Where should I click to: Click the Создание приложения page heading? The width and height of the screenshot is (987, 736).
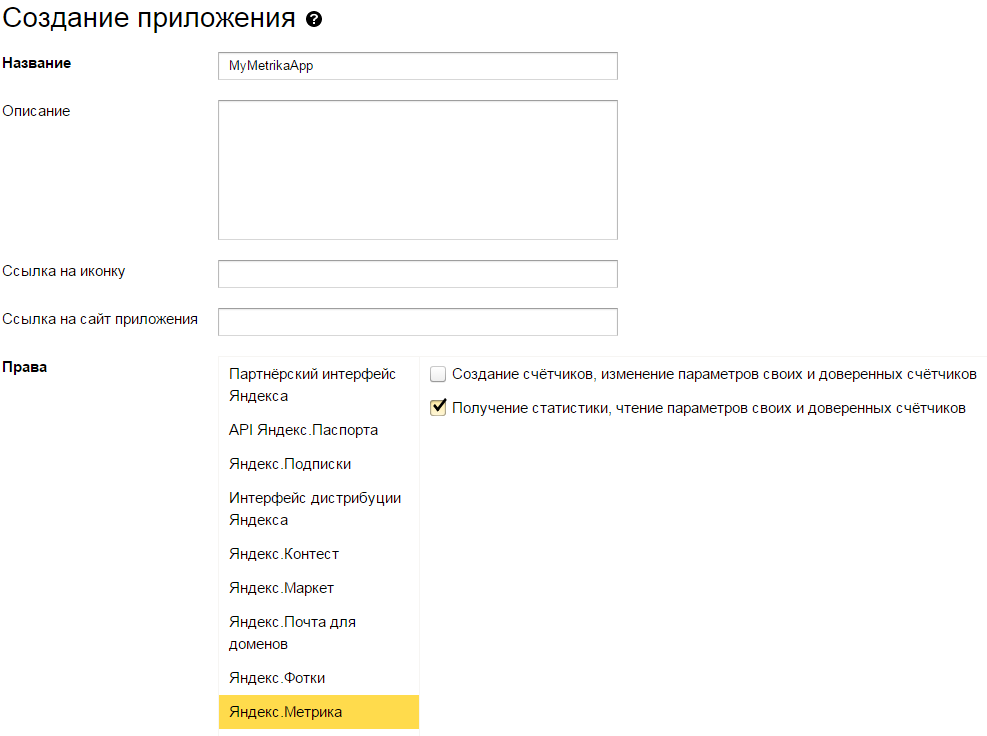pyautogui.click(x=148, y=19)
